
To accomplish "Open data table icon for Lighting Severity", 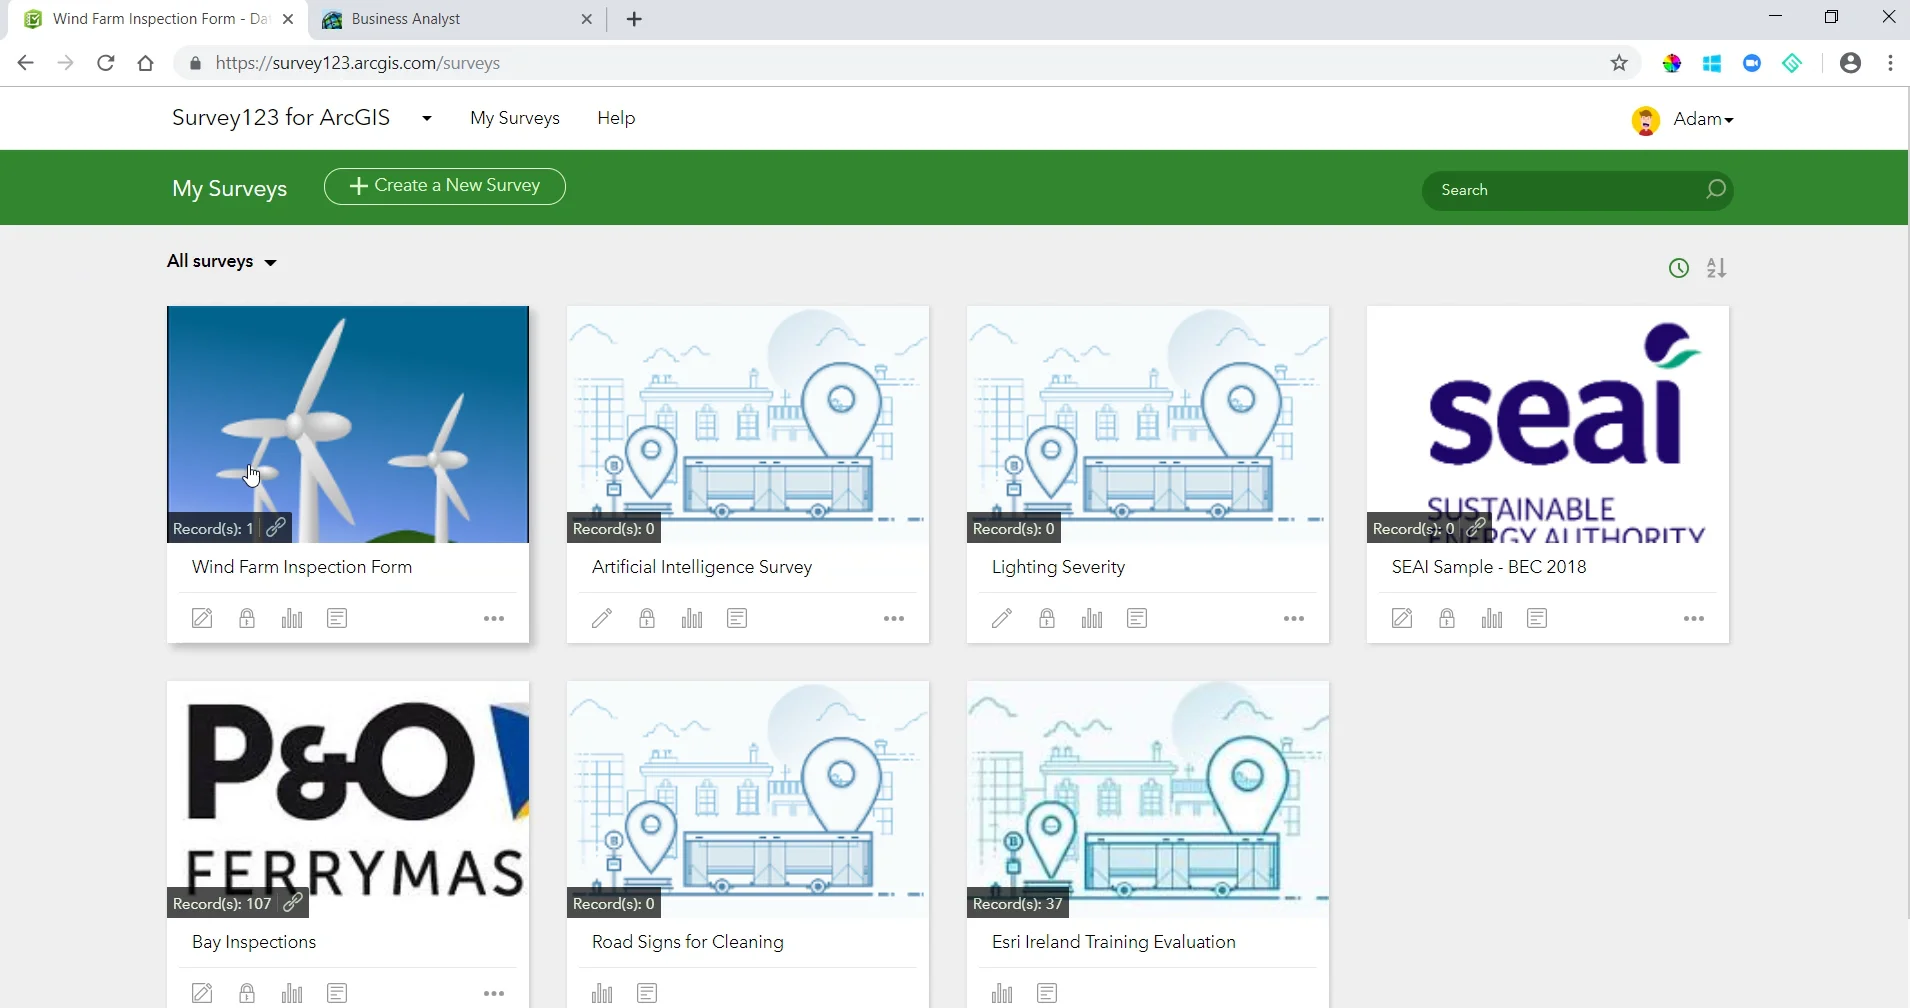I will click(1137, 618).
